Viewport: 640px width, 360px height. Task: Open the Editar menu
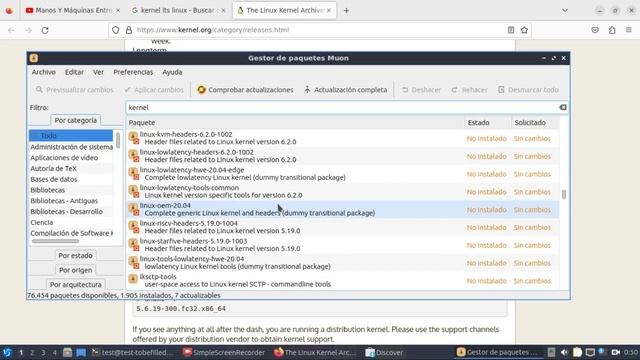click(74, 72)
